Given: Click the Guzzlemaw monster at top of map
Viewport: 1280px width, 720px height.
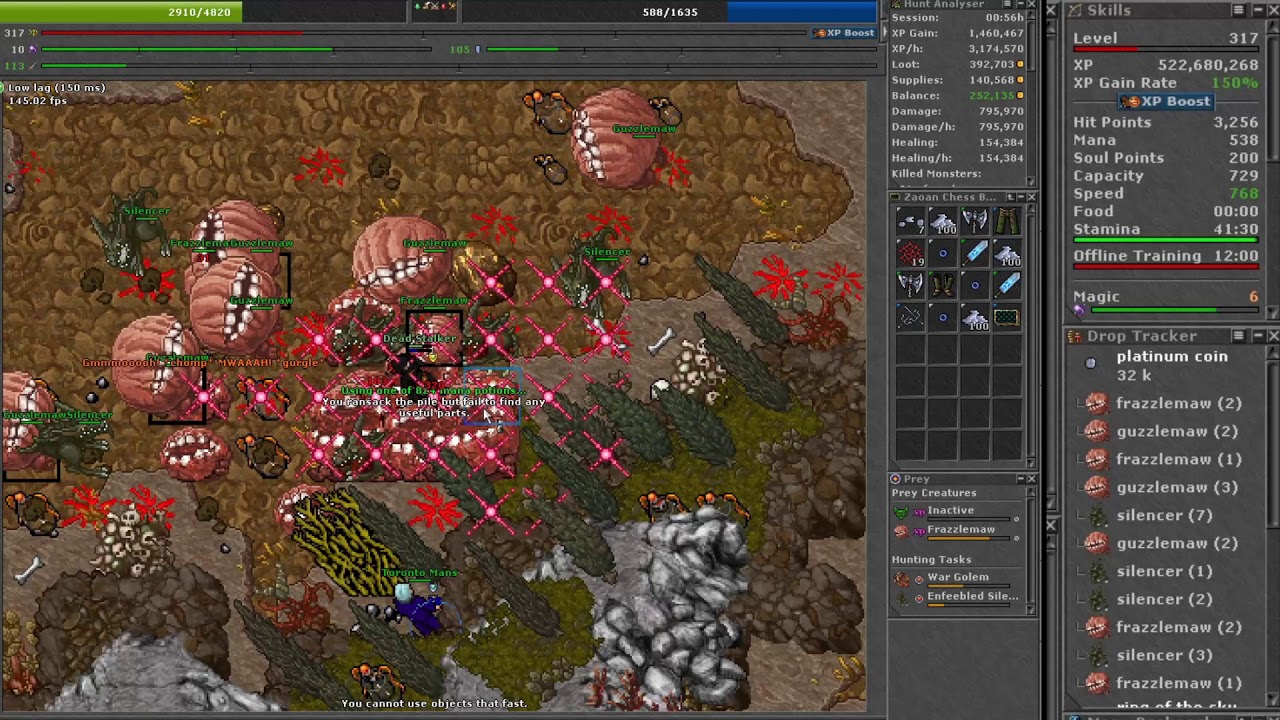Looking at the screenshot, I should coord(614,140).
